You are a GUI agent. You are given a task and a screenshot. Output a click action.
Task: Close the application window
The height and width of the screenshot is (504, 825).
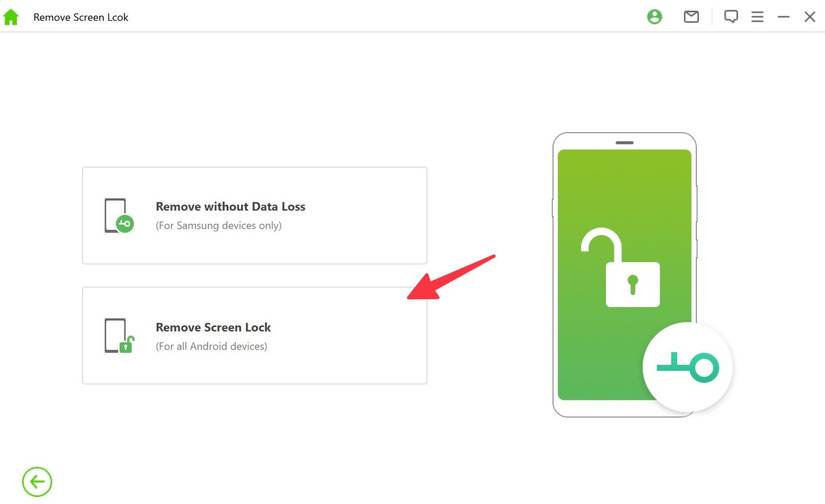click(810, 17)
